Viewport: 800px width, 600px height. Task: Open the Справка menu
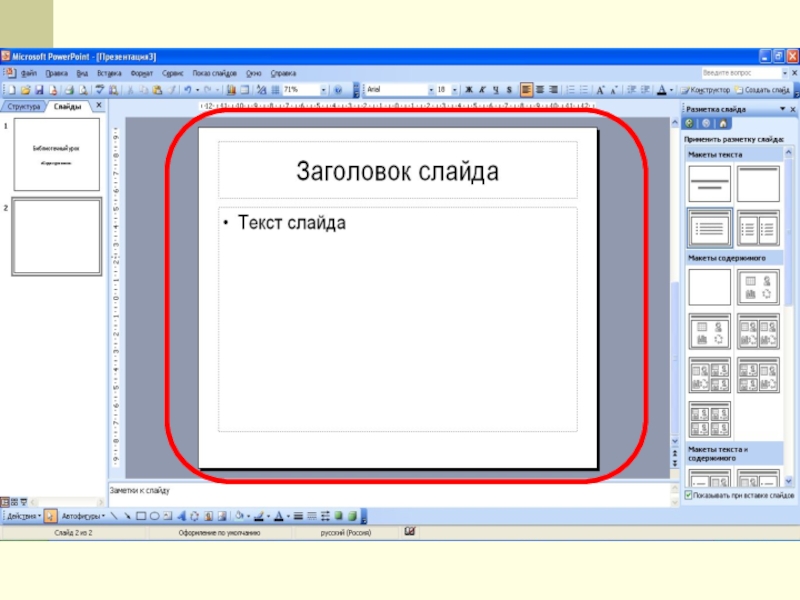tap(283, 73)
